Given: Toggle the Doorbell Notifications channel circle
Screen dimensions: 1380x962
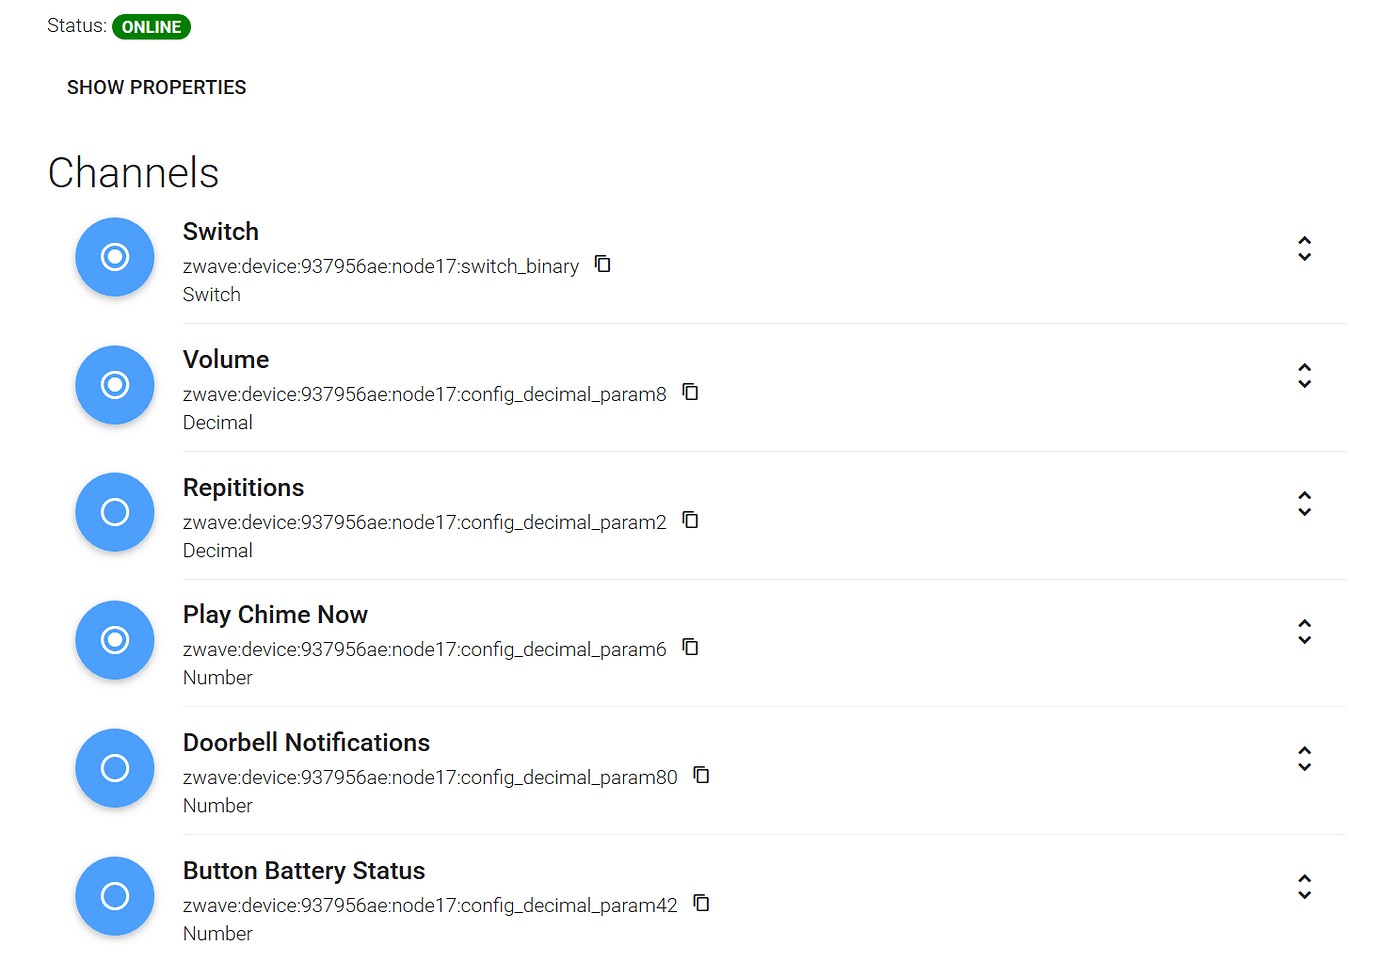Looking at the screenshot, I should point(114,768).
